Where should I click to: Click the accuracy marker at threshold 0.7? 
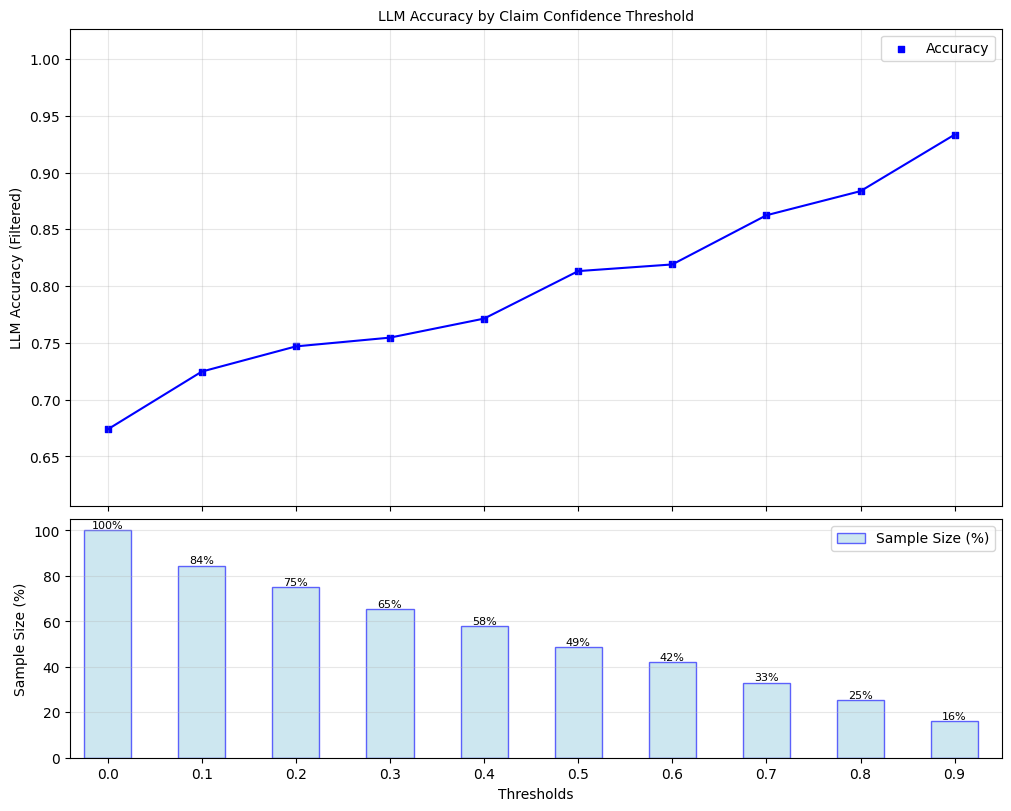766,215
